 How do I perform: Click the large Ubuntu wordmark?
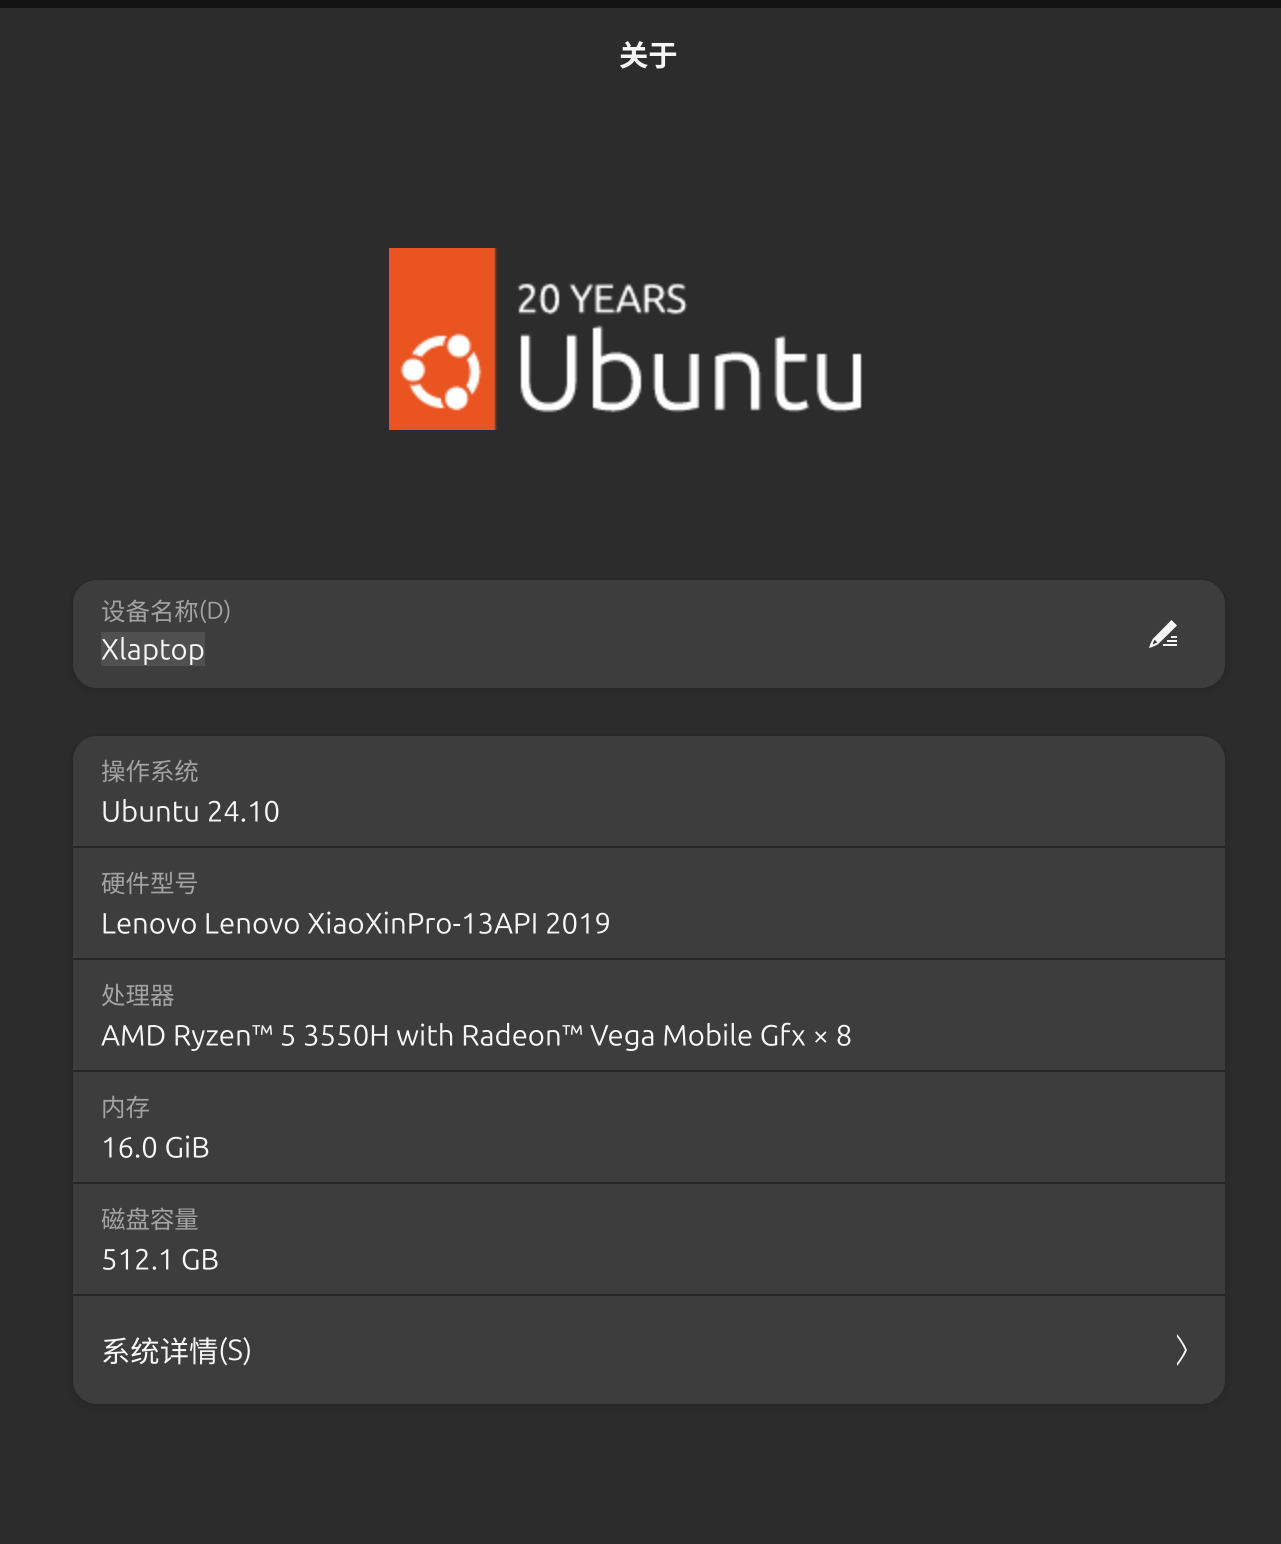click(690, 372)
